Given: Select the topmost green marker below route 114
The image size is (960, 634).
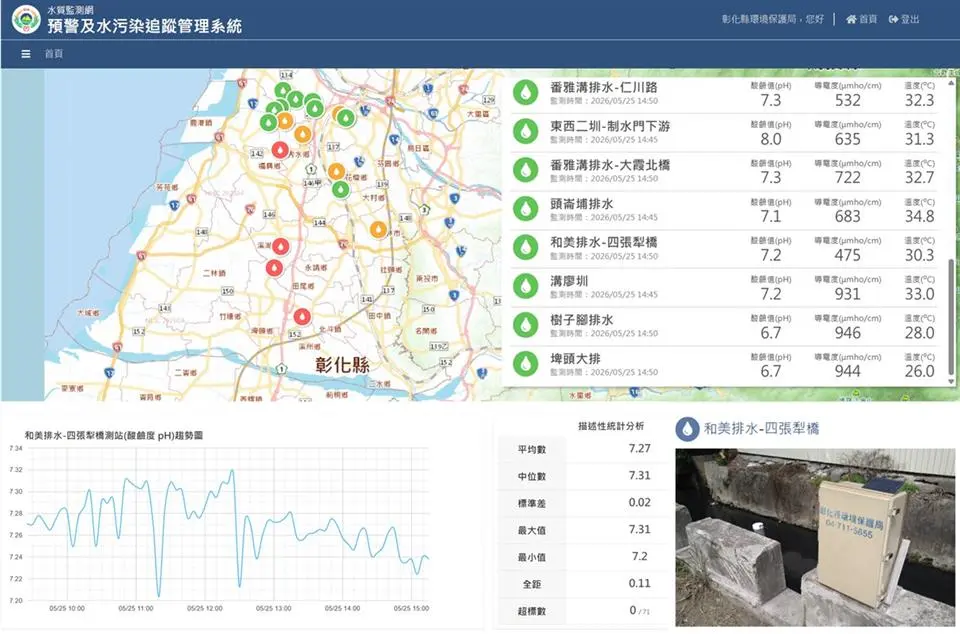Looking at the screenshot, I should point(282,91).
